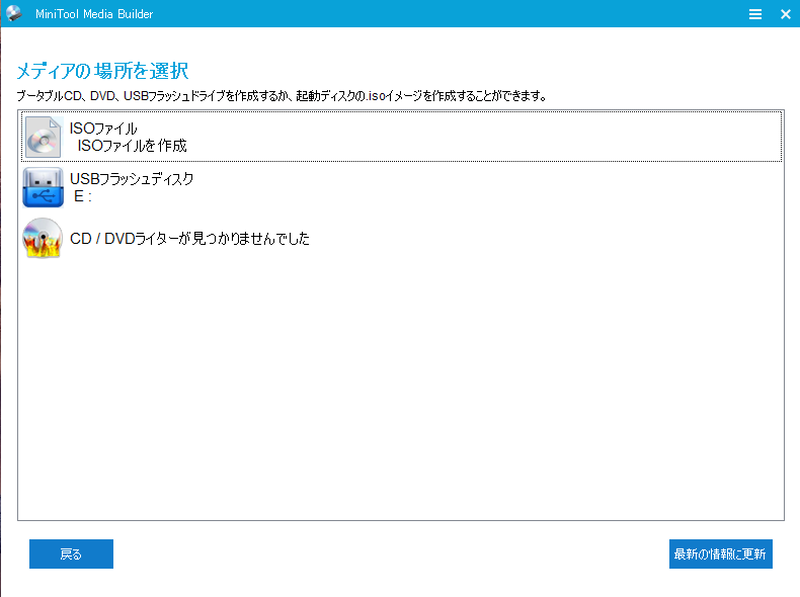Close the MiniTool Media Builder window
This screenshot has width=800, height=597.
[x=786, y=14]
